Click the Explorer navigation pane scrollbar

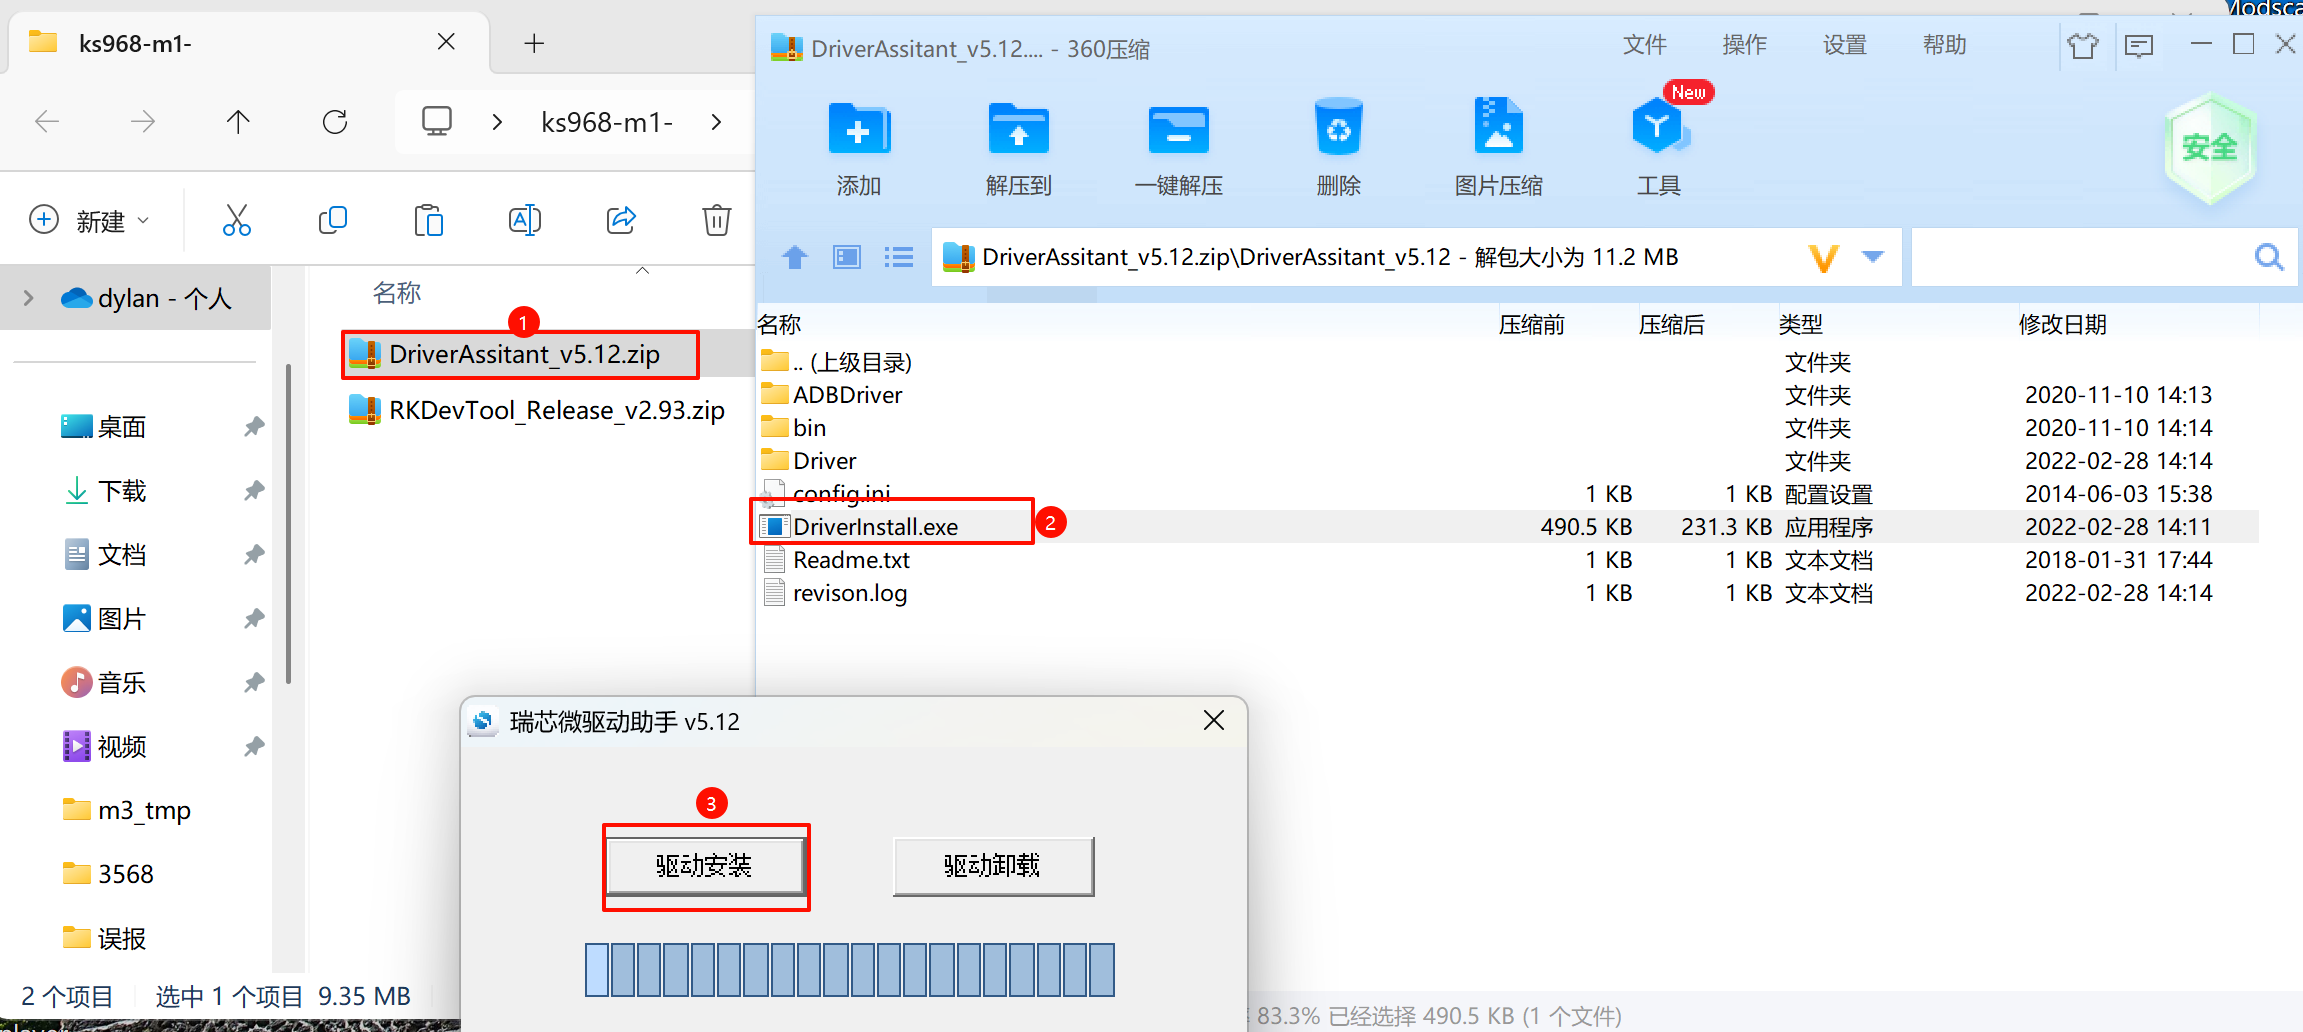click(x=288, y=525)
